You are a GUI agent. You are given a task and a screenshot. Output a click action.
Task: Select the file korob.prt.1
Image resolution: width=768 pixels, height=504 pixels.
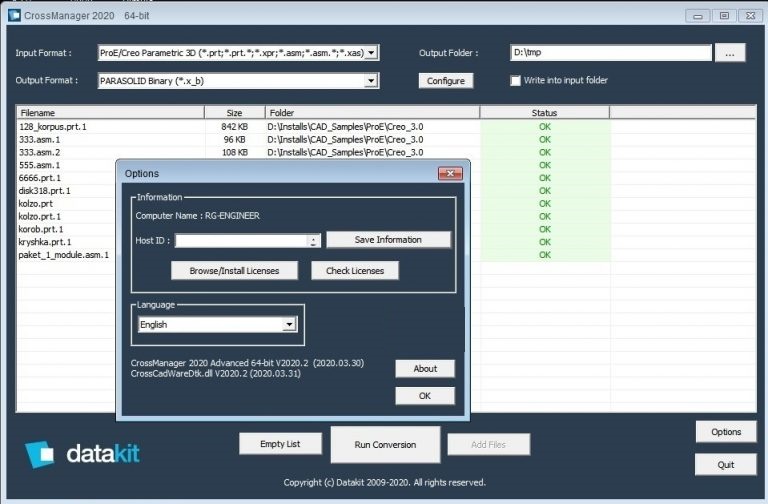pos(41,229)
